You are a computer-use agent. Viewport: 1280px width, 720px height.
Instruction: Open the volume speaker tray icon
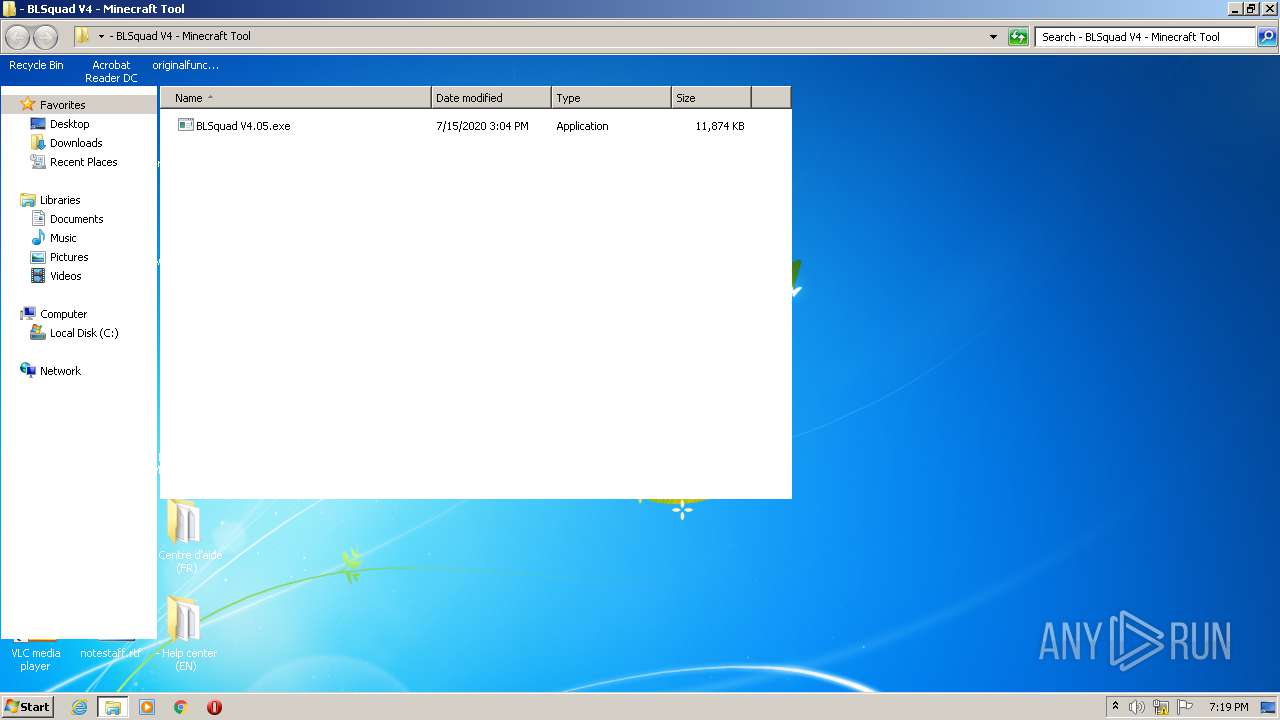point(1136,707)
